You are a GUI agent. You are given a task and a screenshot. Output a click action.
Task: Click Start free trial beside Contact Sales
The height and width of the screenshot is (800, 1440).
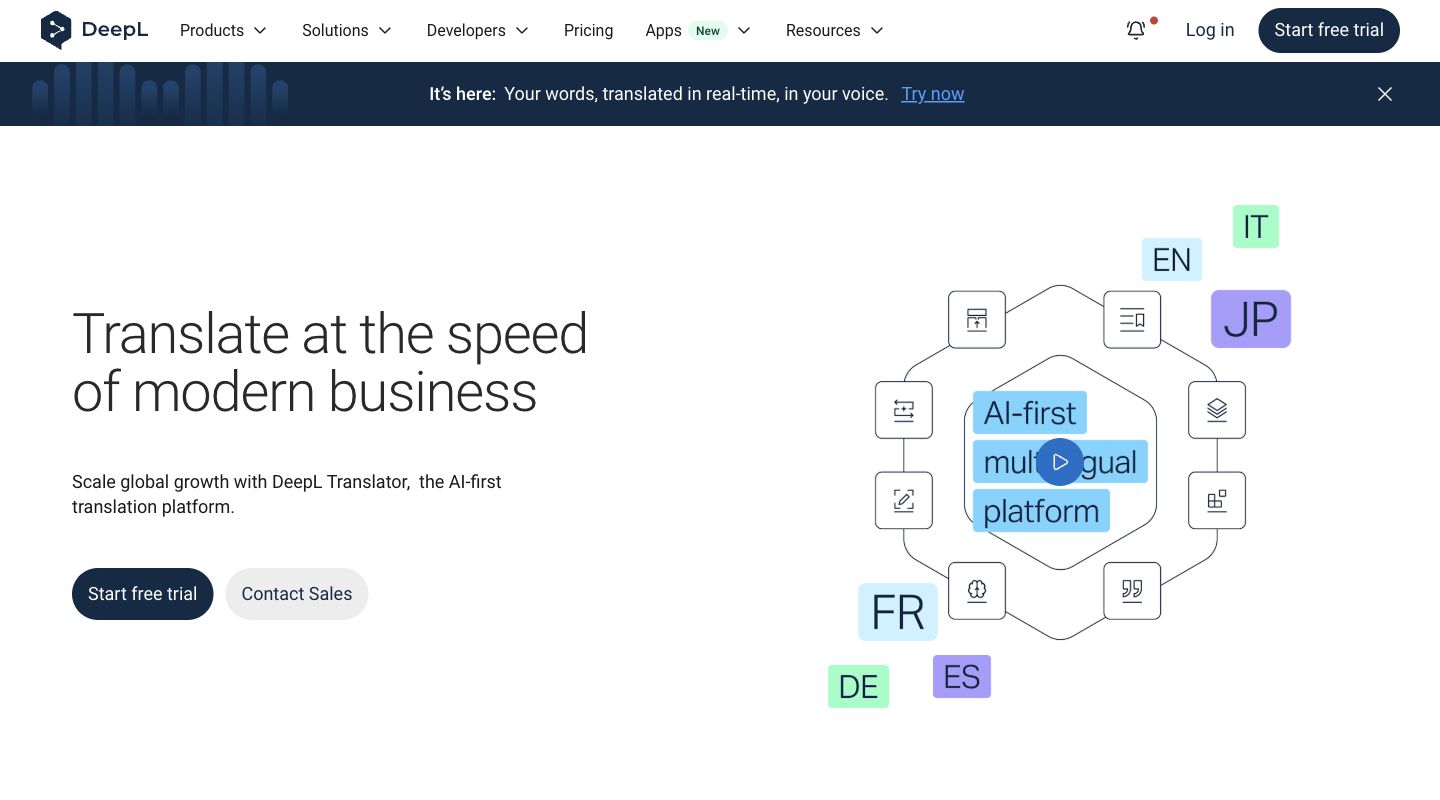(143, 594)
